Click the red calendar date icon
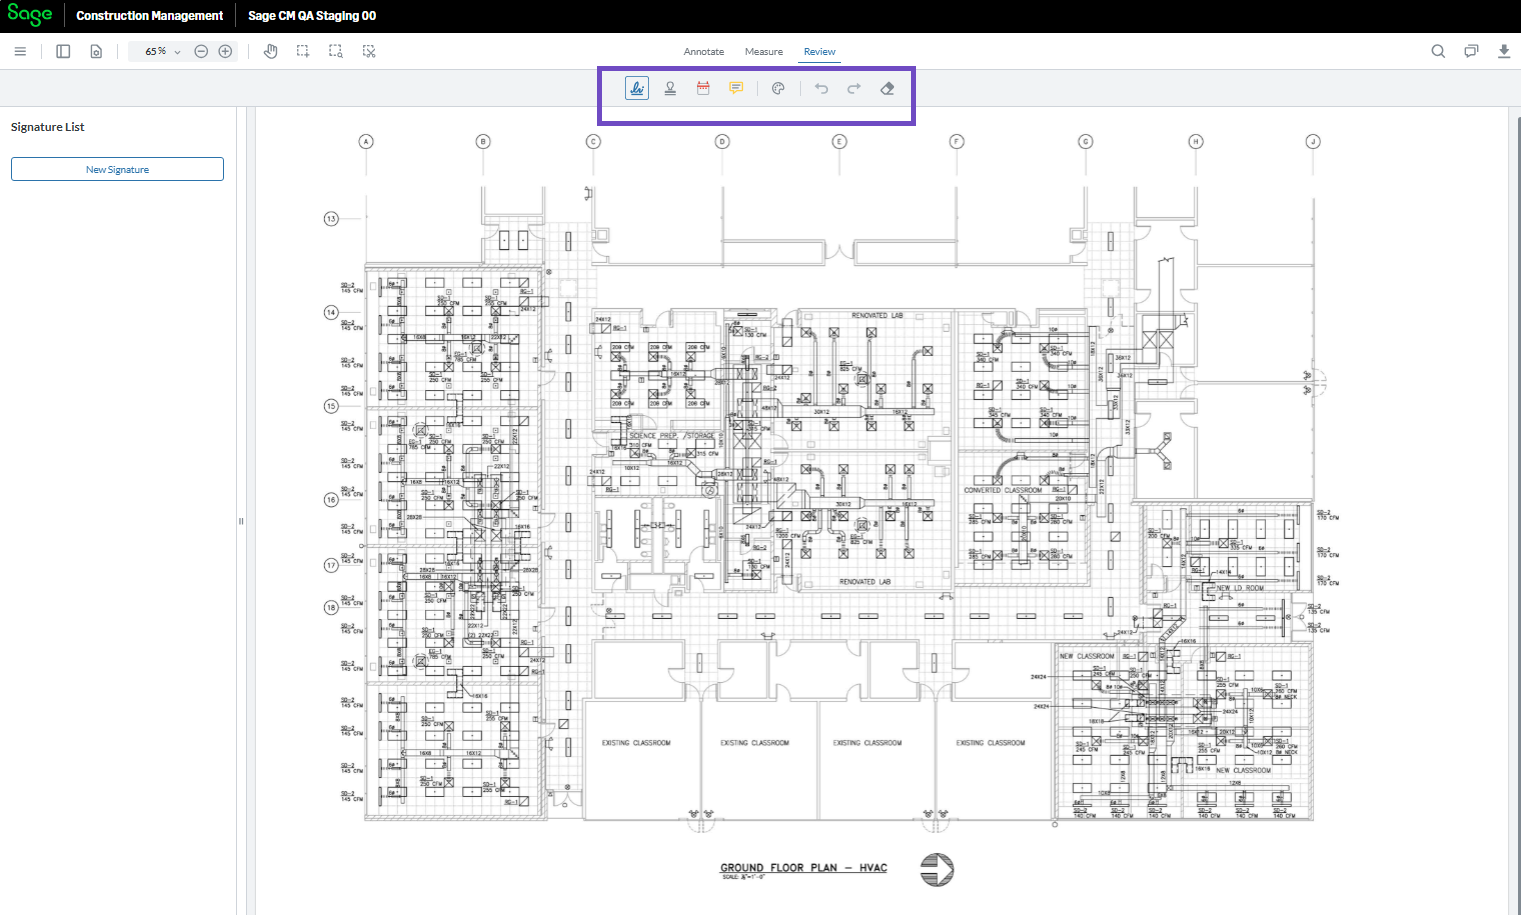Image resolution: width=1521 pixels, height=915 pixels. (703, 88)
